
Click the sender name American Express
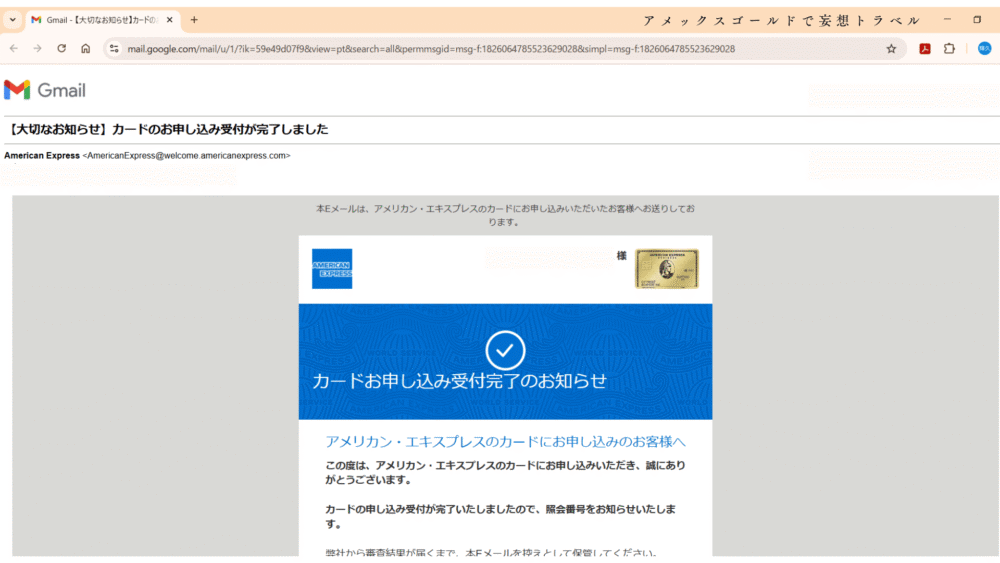[42, 156]
